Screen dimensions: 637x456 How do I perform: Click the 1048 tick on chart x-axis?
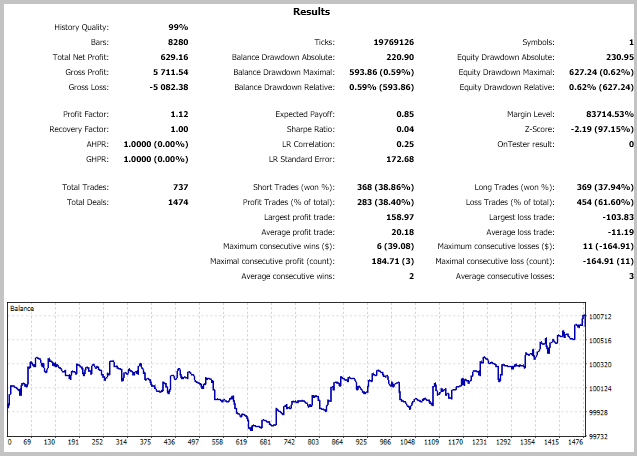pos(407,442)
